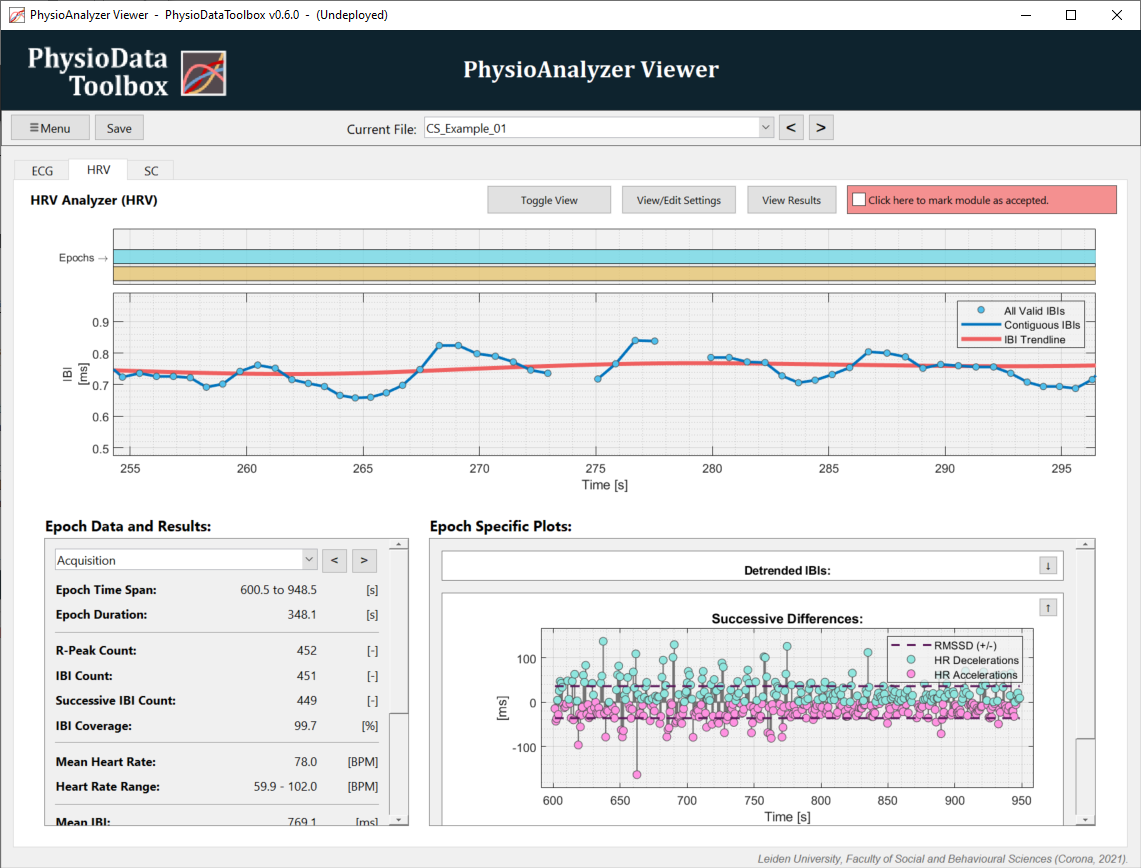Image resolution: width=1141 pixels, height=868 pixels.
Task: Click the IBI Trendline legend entry
Action: coord(1013,339)
